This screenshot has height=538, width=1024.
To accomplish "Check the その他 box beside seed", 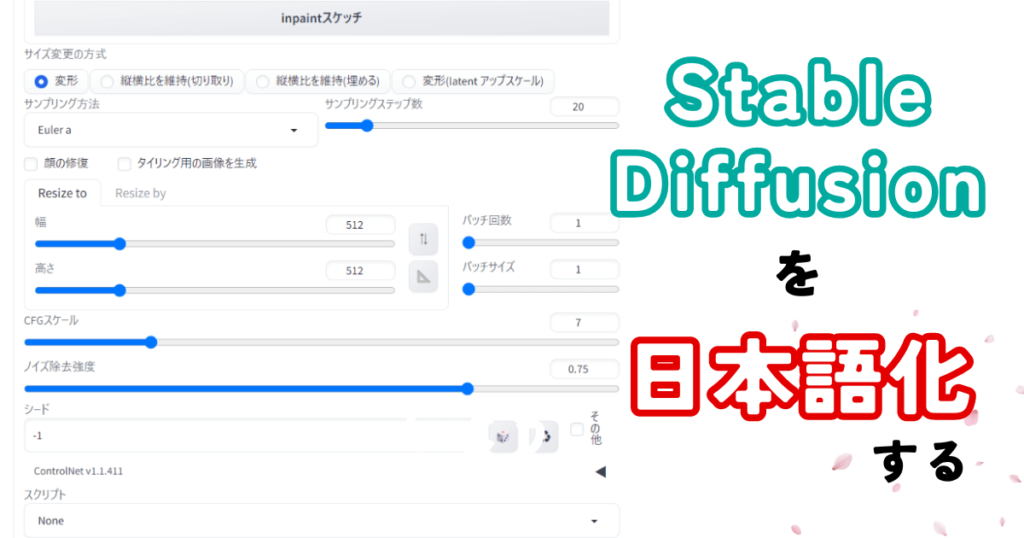I will pyautogui.click(x=577, y=429).
